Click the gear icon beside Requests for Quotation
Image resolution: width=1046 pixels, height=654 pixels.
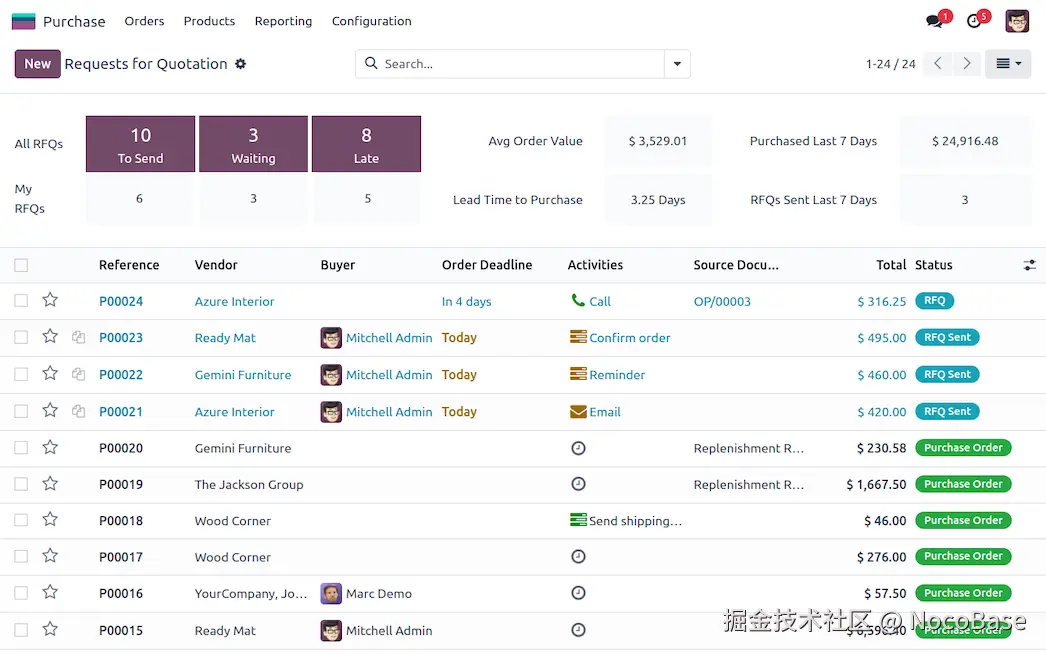tap(240, 63)
